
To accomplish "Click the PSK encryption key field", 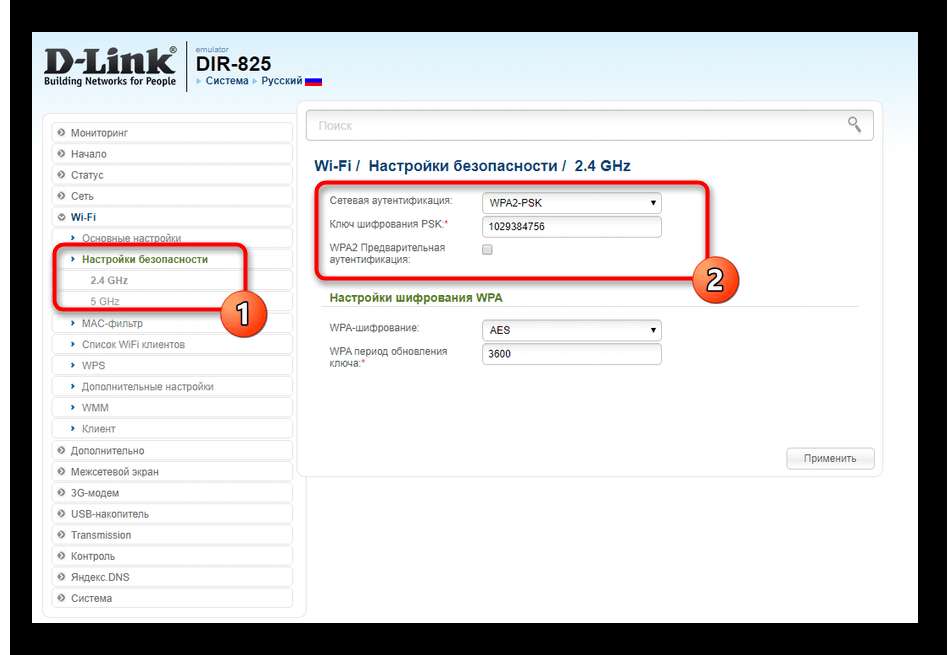I will [x=571, y=227].
